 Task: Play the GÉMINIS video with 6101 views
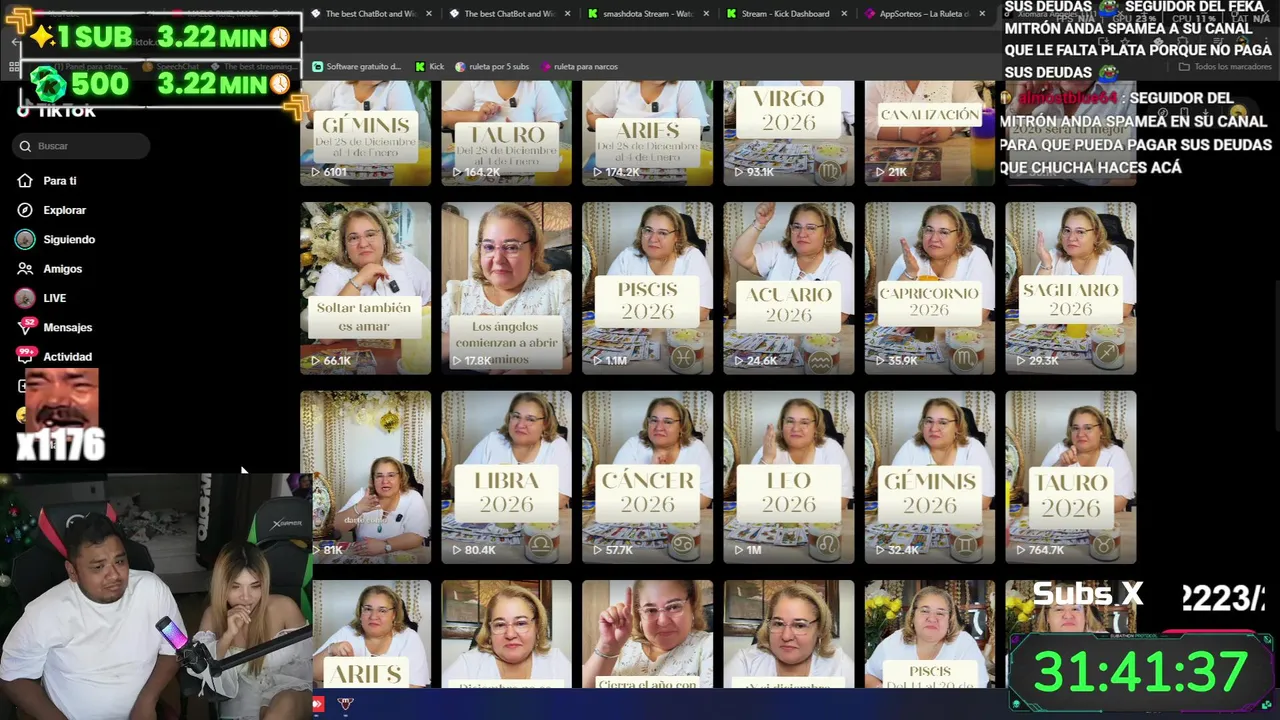(366, 133)
